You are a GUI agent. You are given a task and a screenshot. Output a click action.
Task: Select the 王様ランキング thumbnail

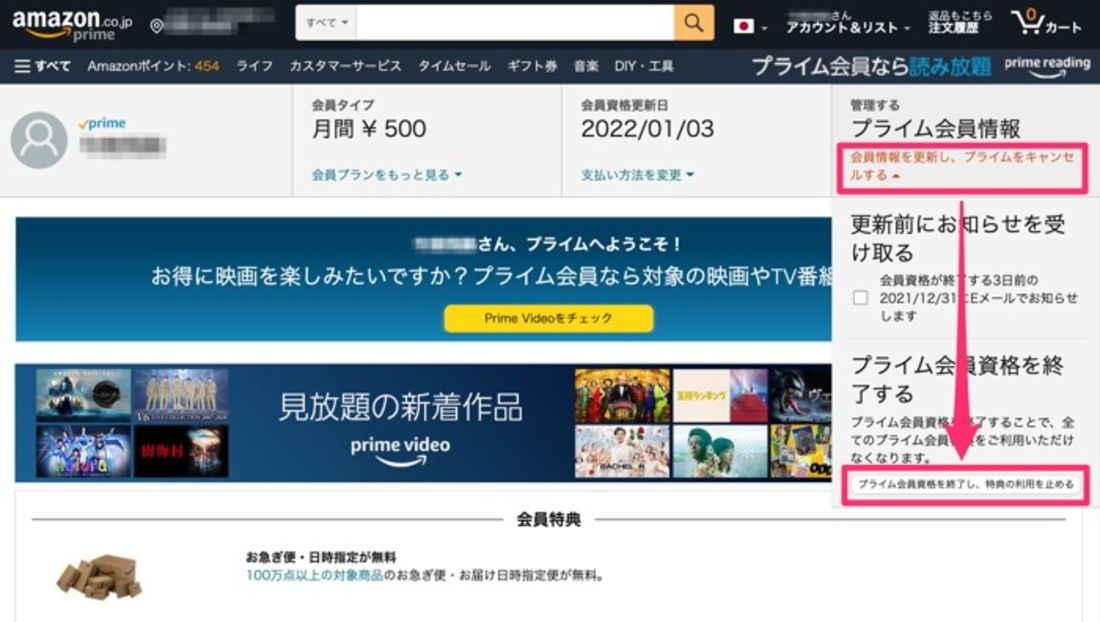[720, 396]
